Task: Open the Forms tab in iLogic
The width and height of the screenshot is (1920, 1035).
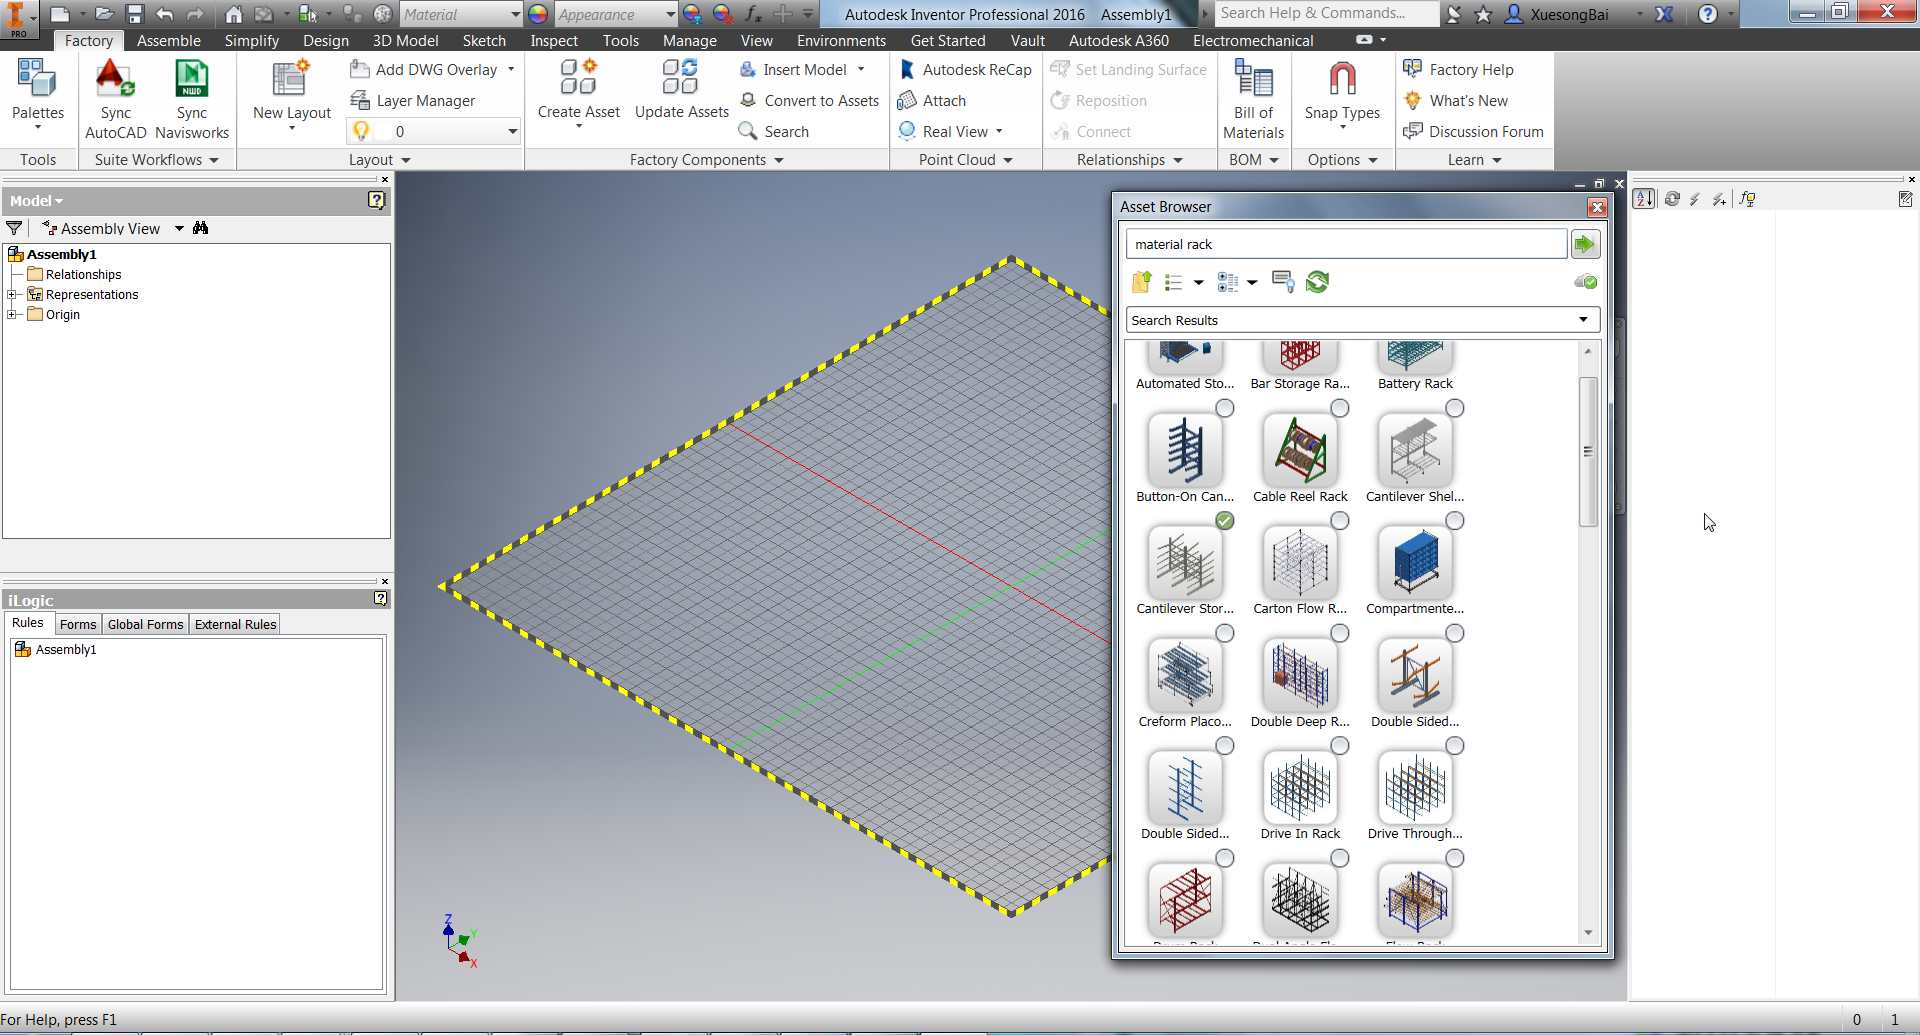Action: click(77, 623)
